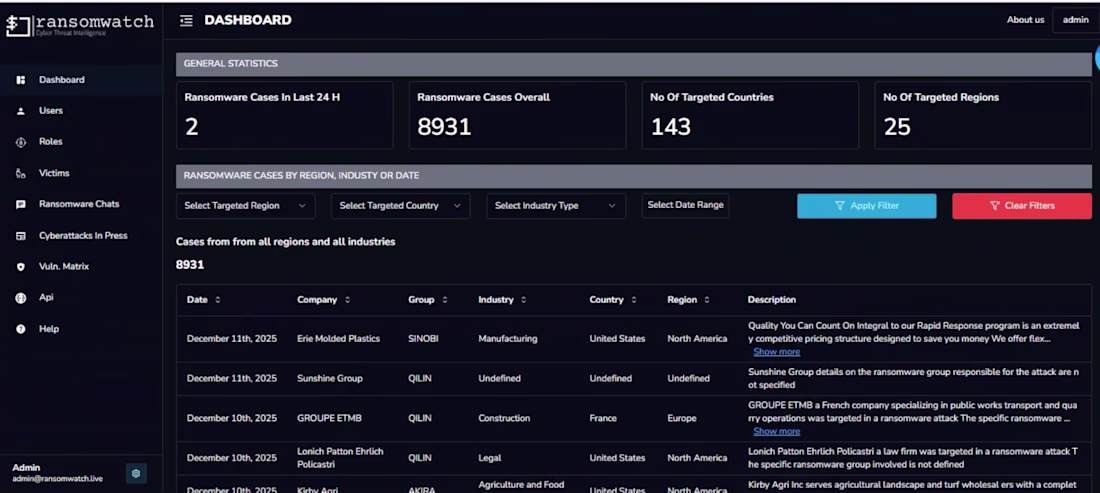1100x493 pixels.
Task: Click GROUPE ETMB company cell
Action: pyautogui.click(x=329, y=418)
